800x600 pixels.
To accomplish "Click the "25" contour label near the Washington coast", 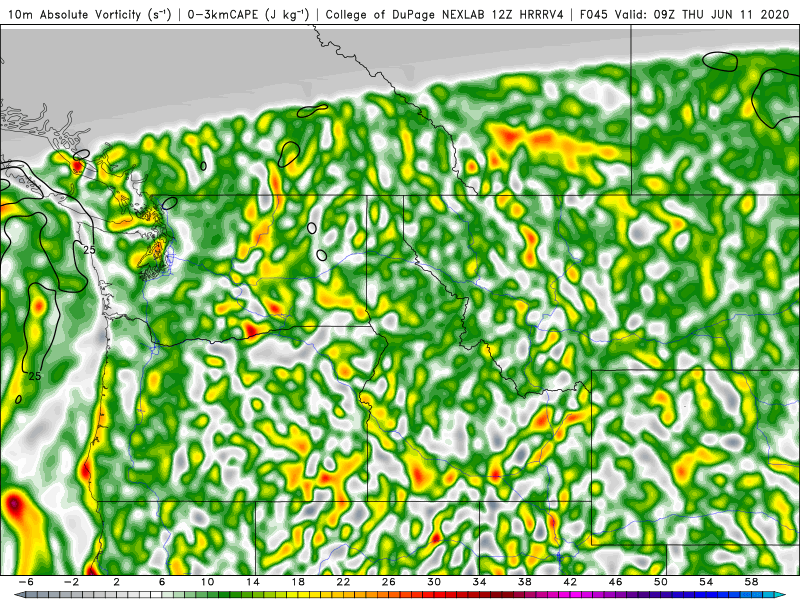I will pos(89,250).
